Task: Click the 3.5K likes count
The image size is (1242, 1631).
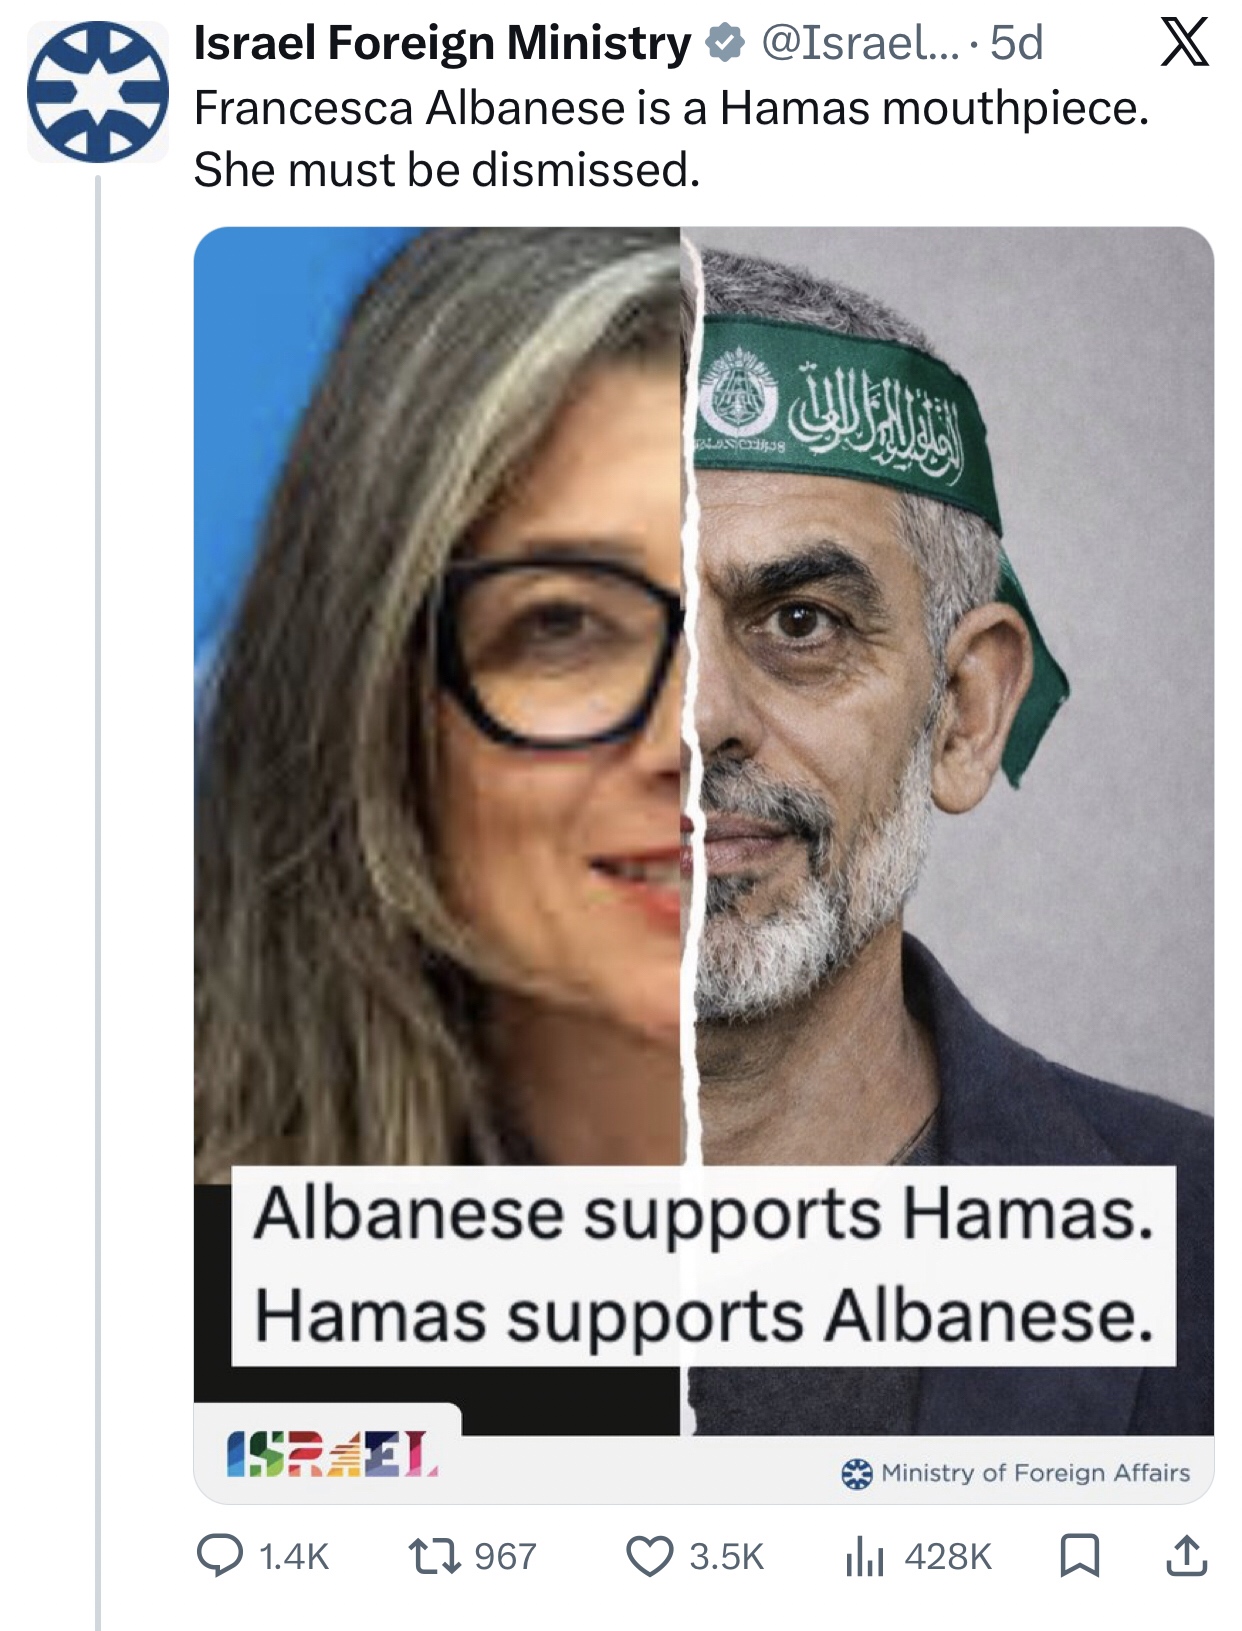Action: pos(727,1557)
